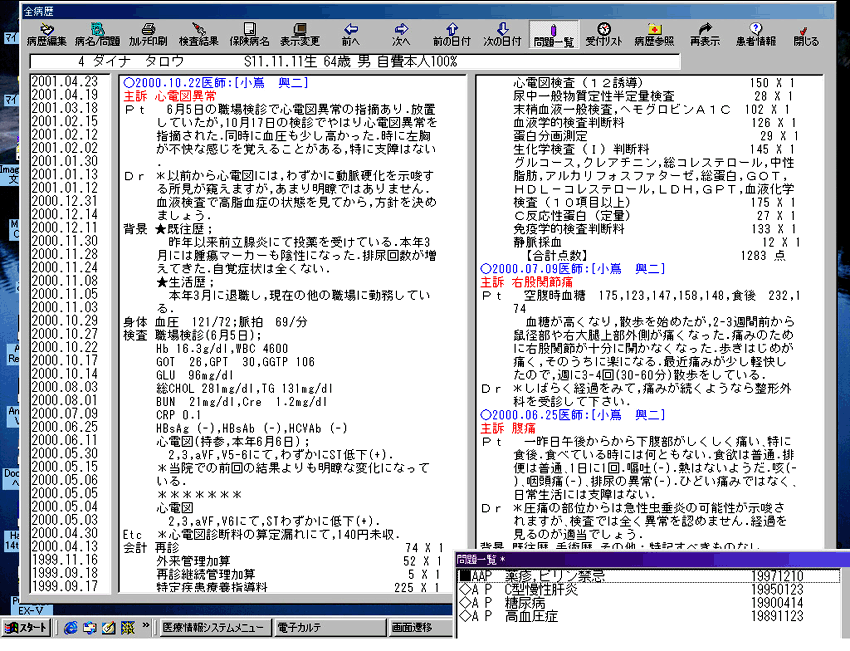
Task: Click the chief complaint 主訴 心電図異常
Action: click(x=170, y=96)
